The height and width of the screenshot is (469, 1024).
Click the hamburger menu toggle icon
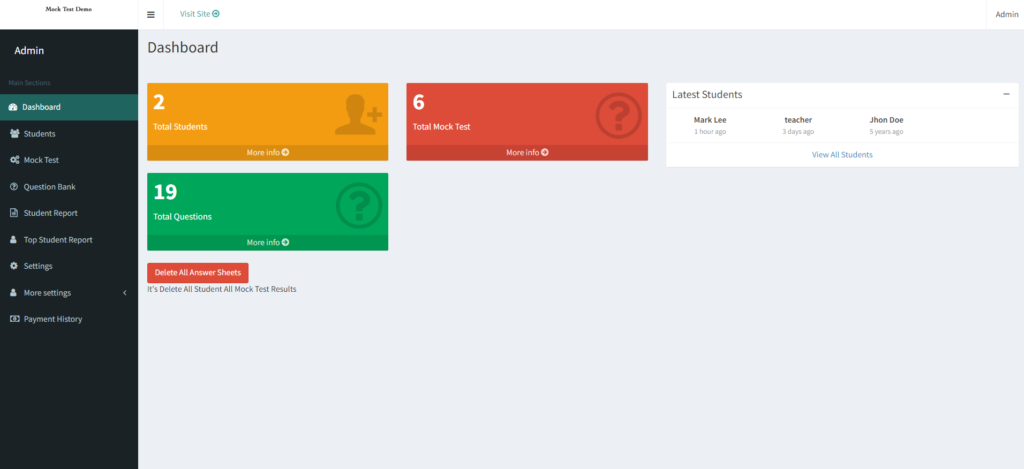tap(150, 15)
